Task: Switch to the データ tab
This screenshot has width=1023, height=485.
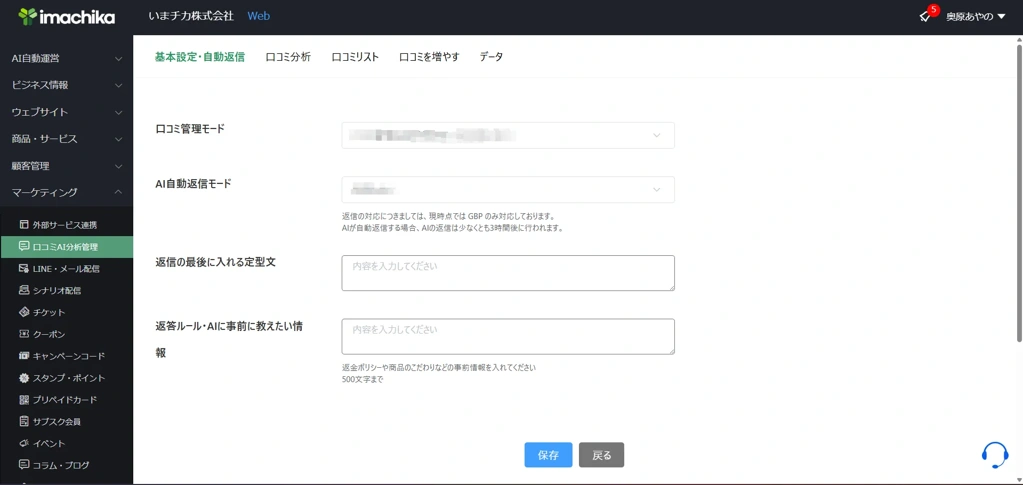Action: pos(491,57)
